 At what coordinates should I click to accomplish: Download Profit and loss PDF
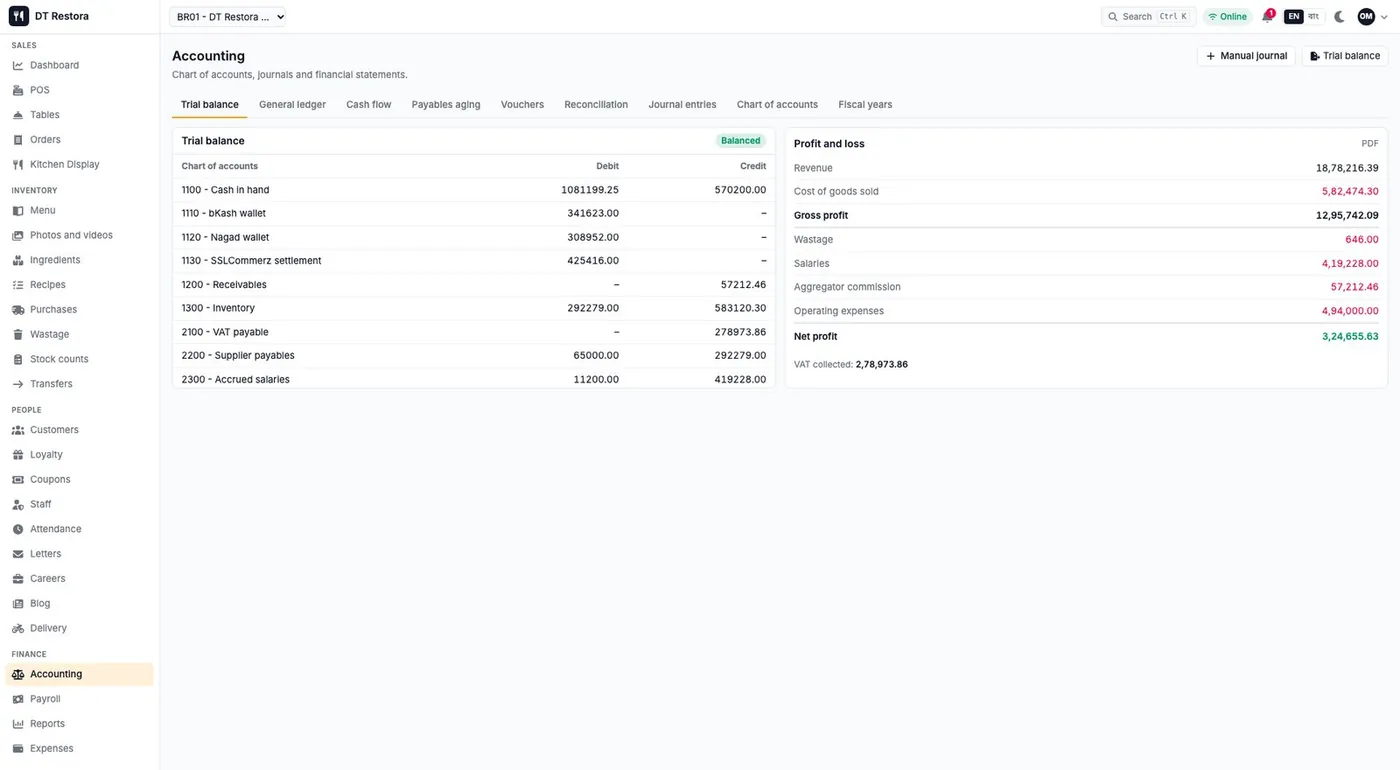[1370, 144]
